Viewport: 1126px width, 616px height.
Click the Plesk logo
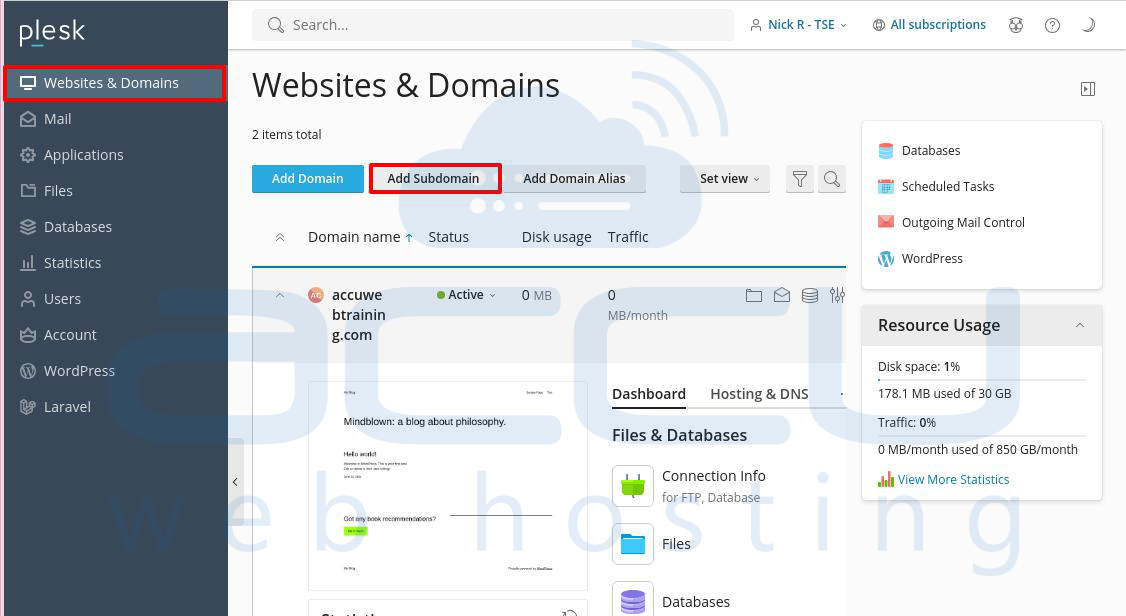pos(52,32)
